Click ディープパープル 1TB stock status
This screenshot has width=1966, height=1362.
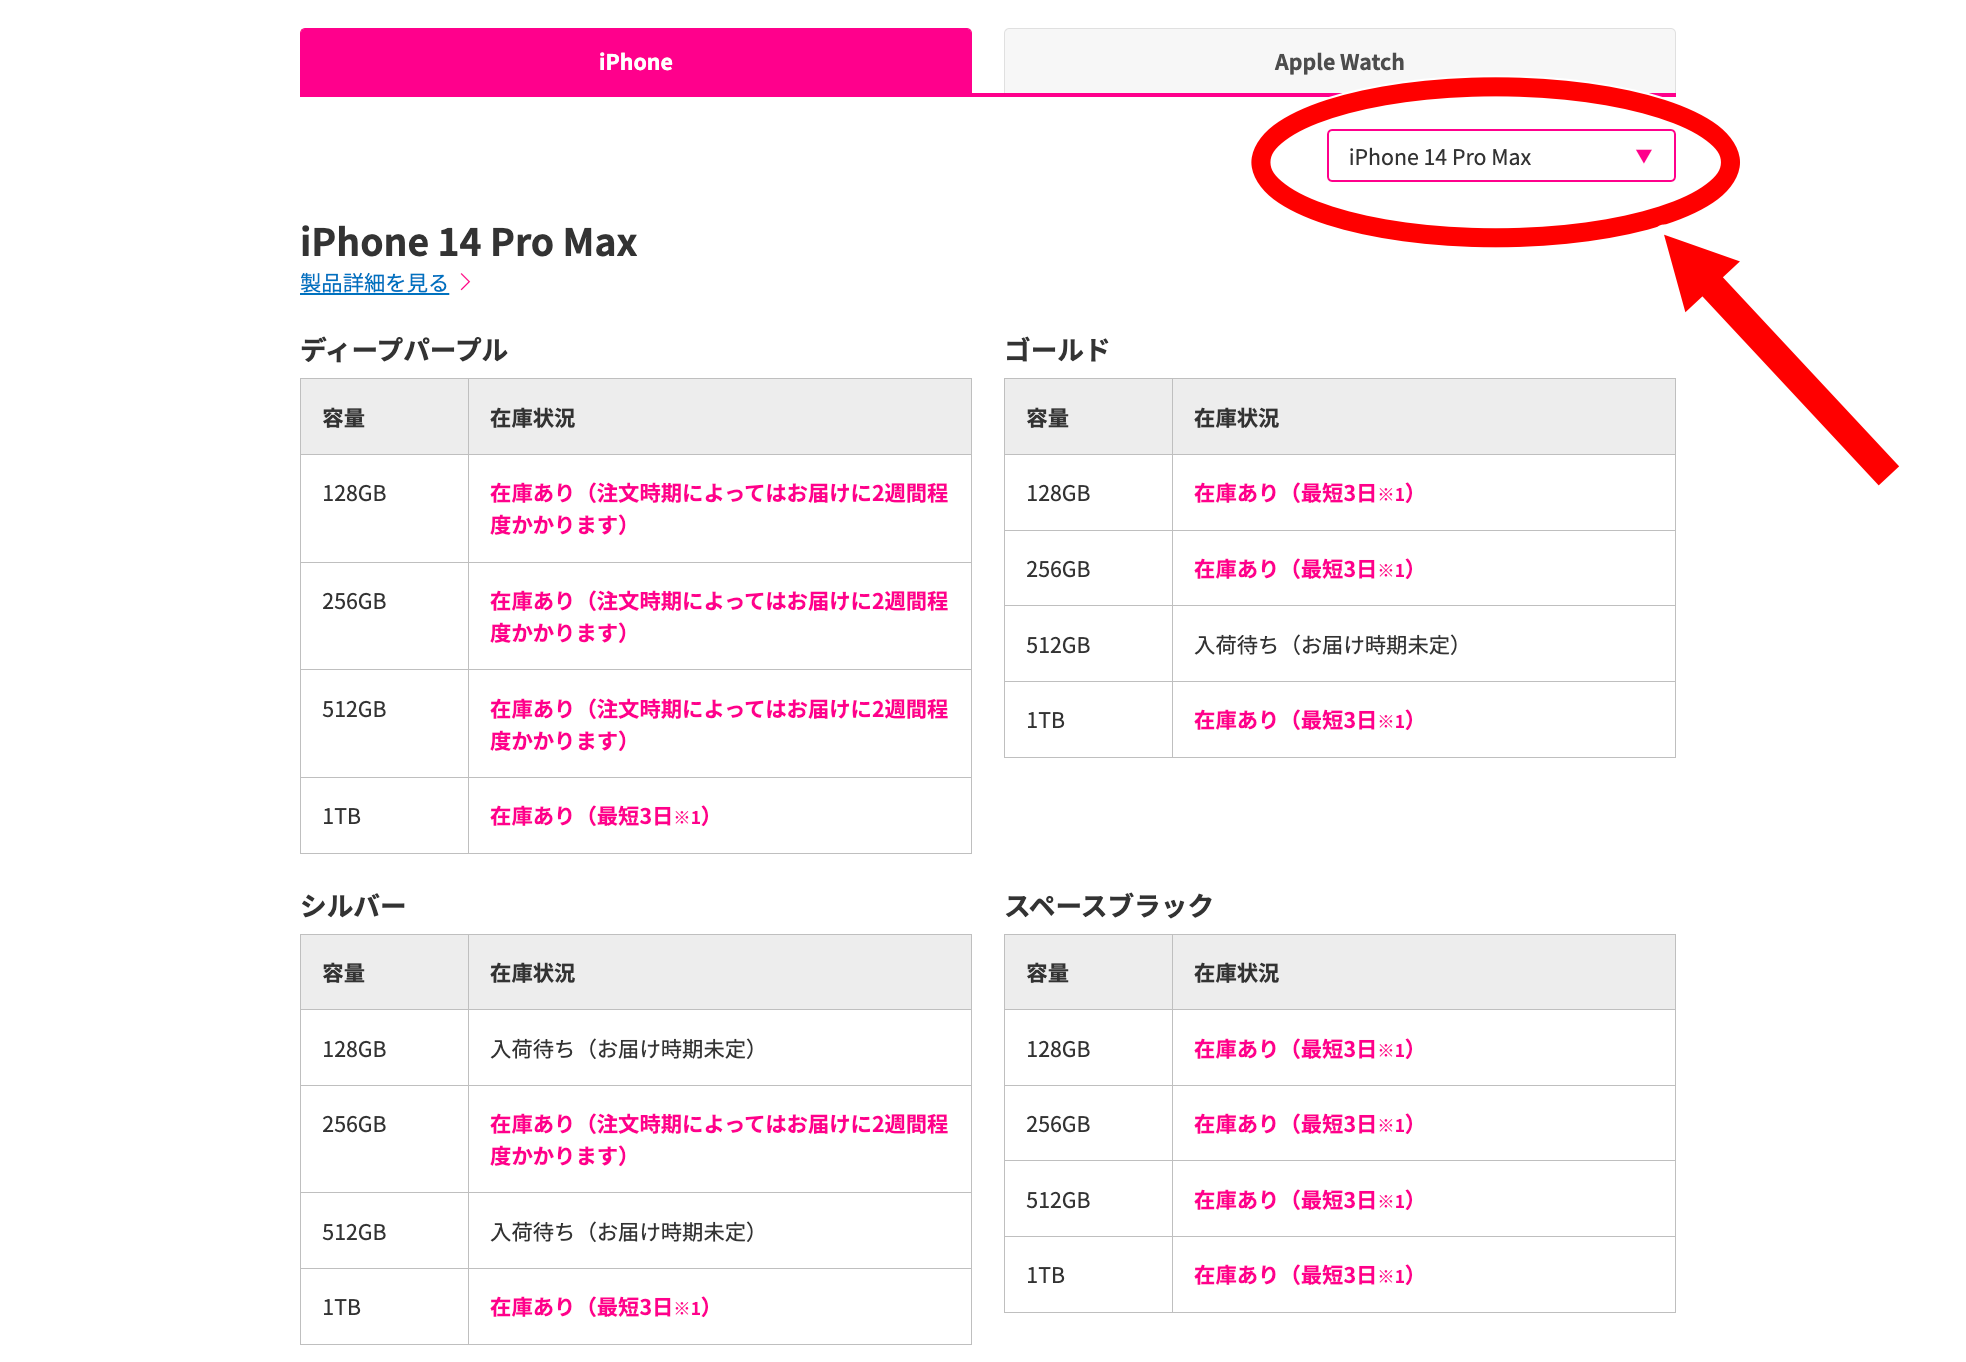pos(600,816)
